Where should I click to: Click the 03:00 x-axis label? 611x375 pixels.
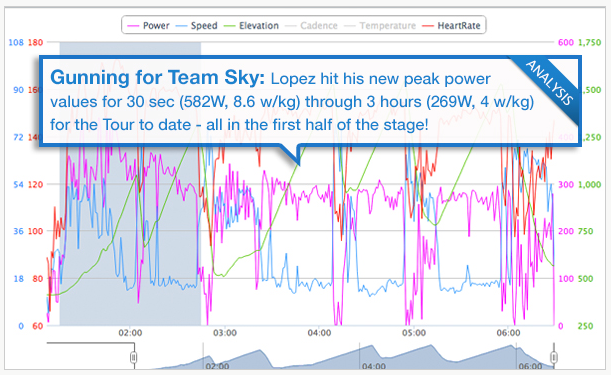click(225, 333)
